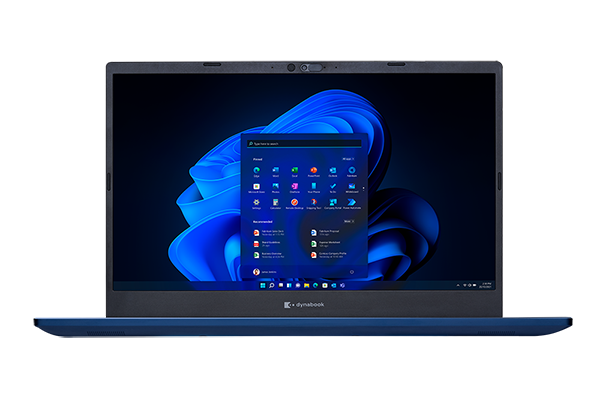The image size is (600, 400).
Task: Launch the Snipping Tool
Action: point(314,204)
